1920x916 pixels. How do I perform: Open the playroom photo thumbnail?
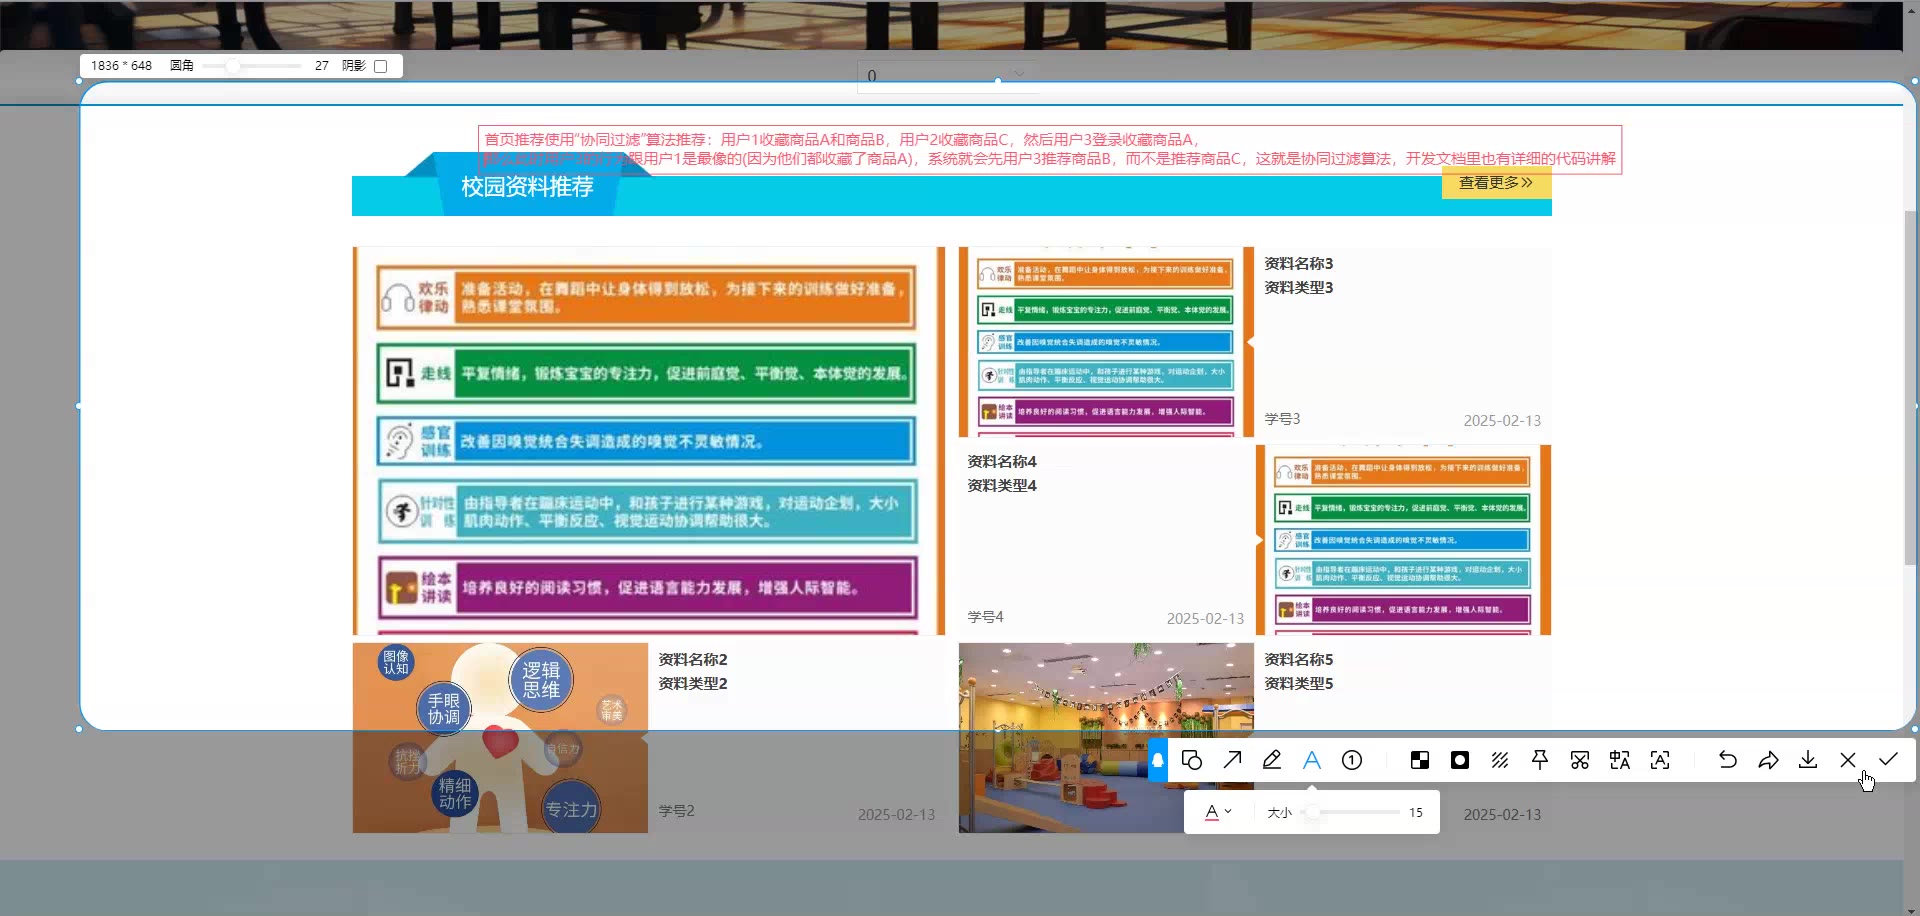[x=1106, y=738]
